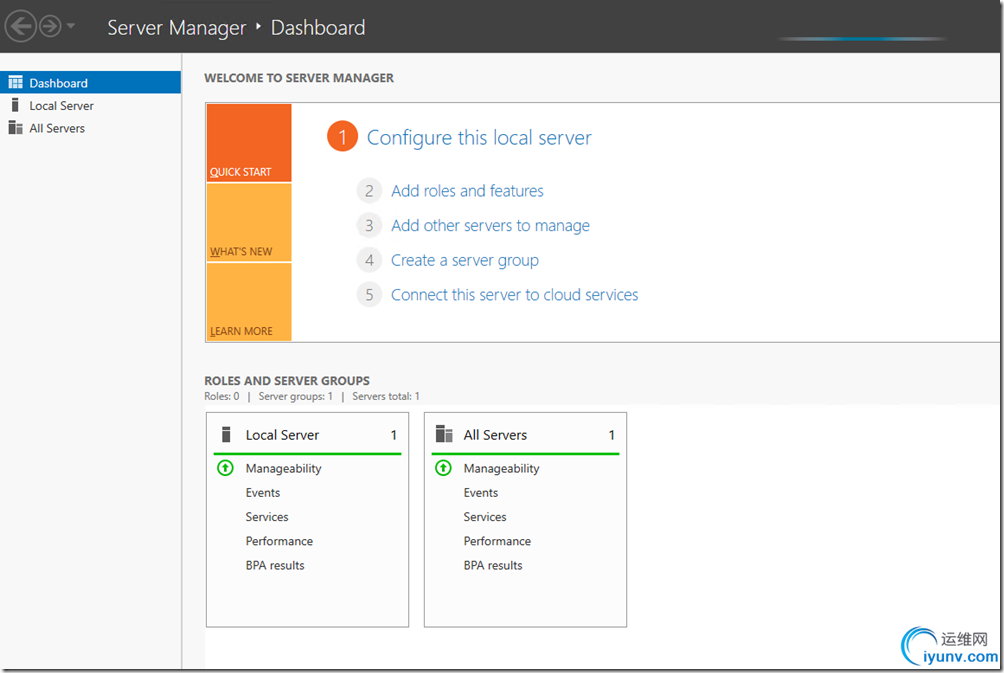Viewport: 1004px width, 673px height.
Task: Click Configure this local server link
Action: click(x=479, y=138)
